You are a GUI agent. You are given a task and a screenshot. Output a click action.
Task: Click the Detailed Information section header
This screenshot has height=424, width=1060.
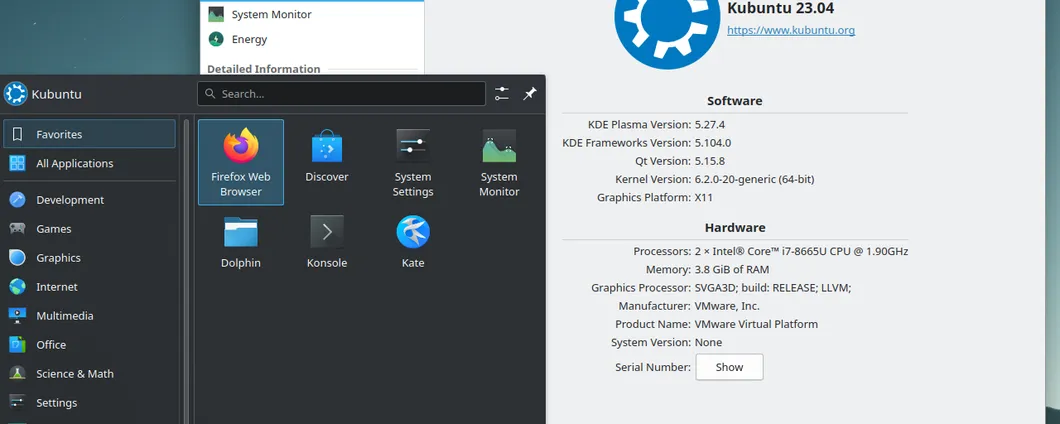tap(264, 69)
